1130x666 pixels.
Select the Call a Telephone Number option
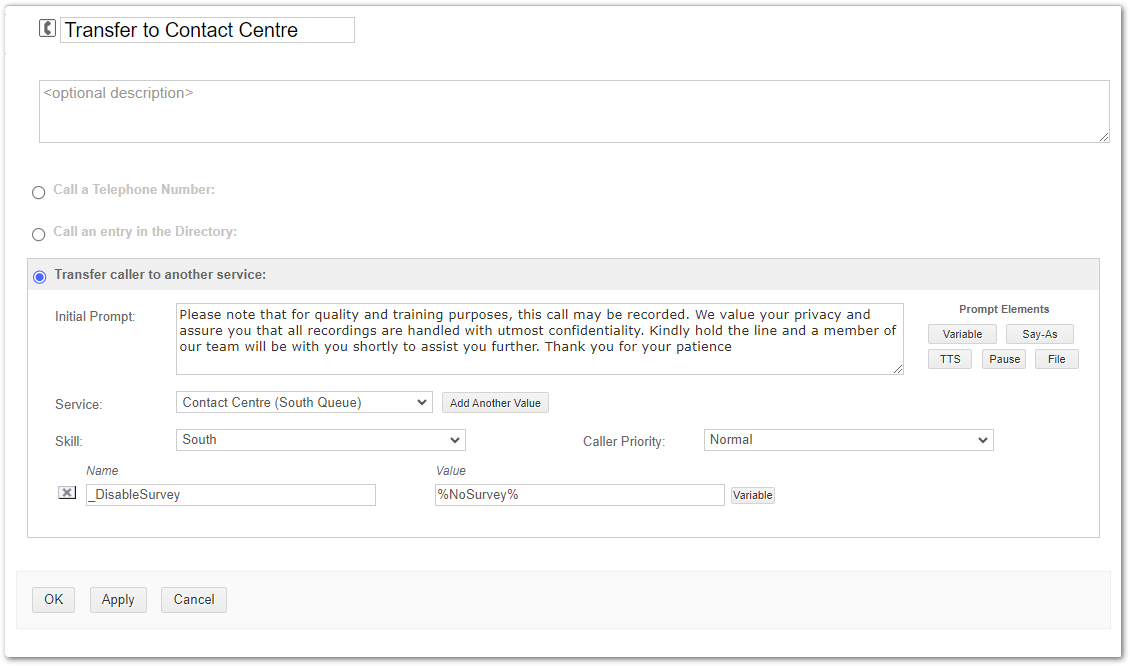pos(39,192)
